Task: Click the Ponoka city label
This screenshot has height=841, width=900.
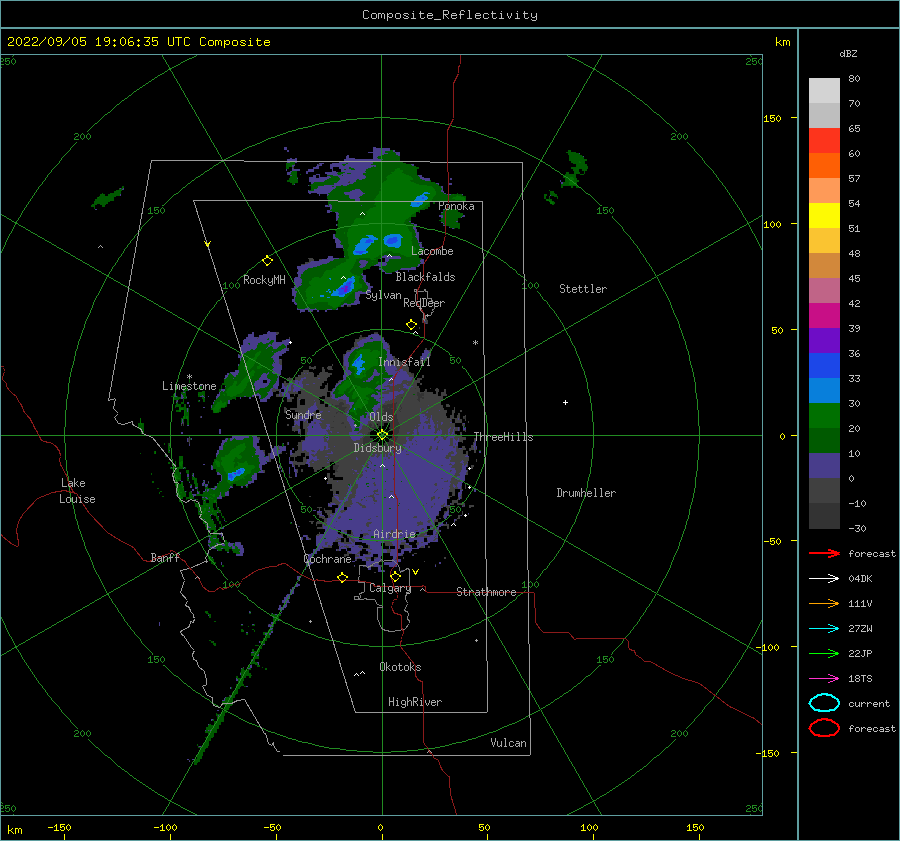Action: coord(456,206)
